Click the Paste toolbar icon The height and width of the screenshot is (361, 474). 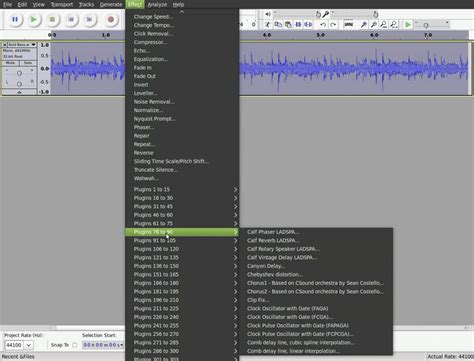point(288,24)
